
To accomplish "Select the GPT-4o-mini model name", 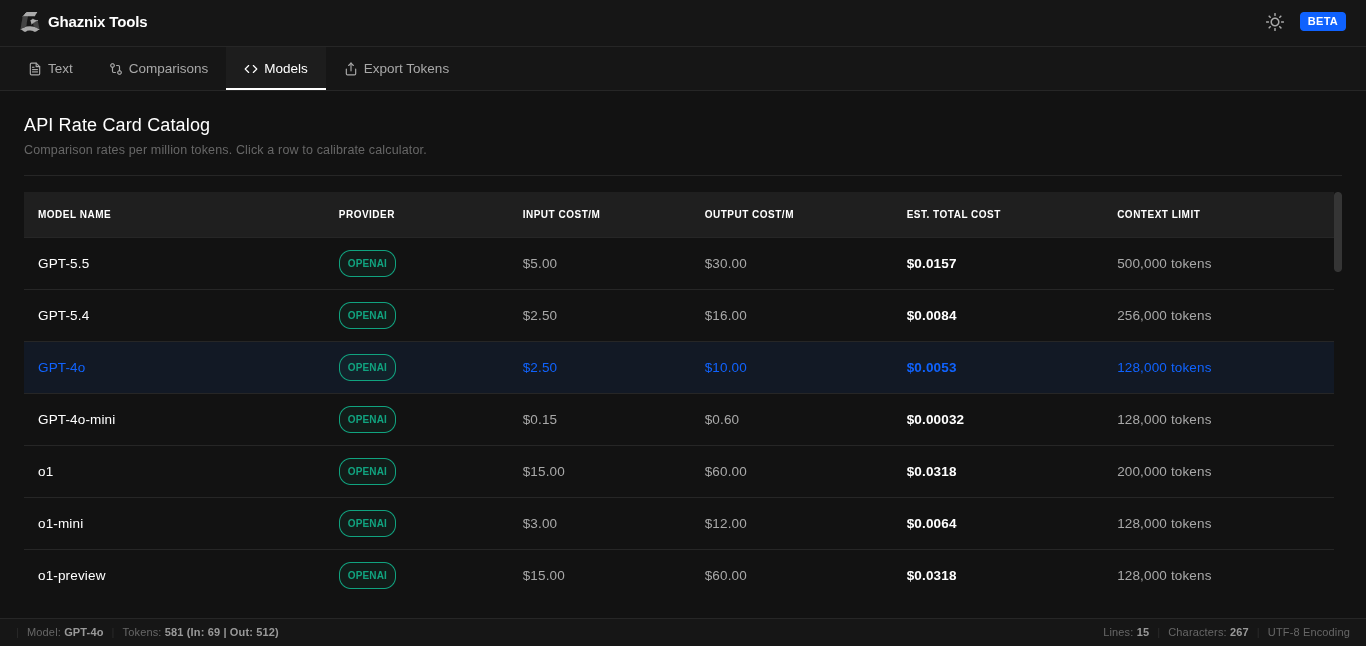I will pos(77,420).
